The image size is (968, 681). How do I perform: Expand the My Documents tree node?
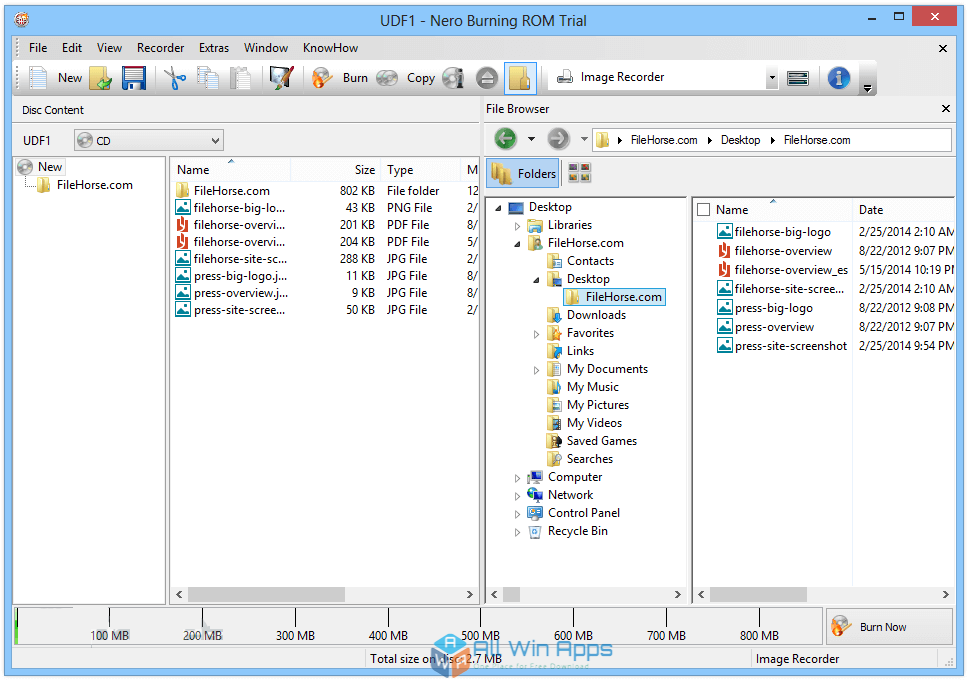tap(536, 370)
